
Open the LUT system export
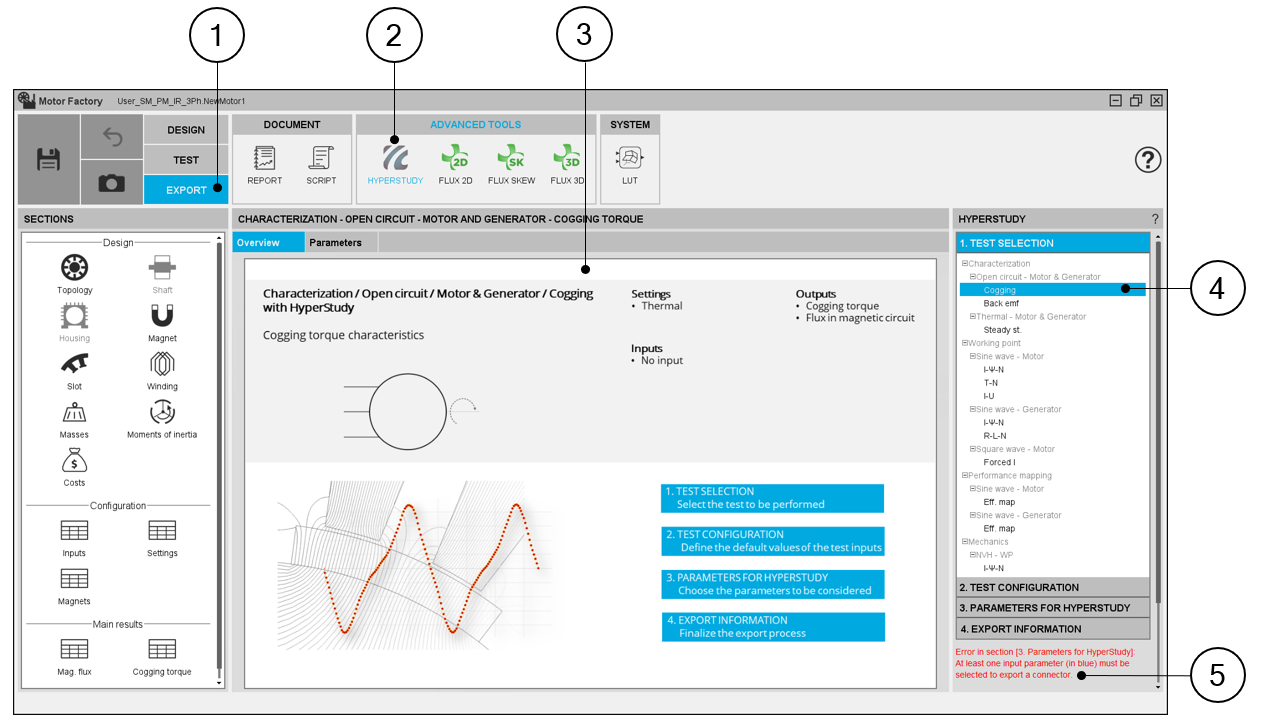tap(629, 159)
